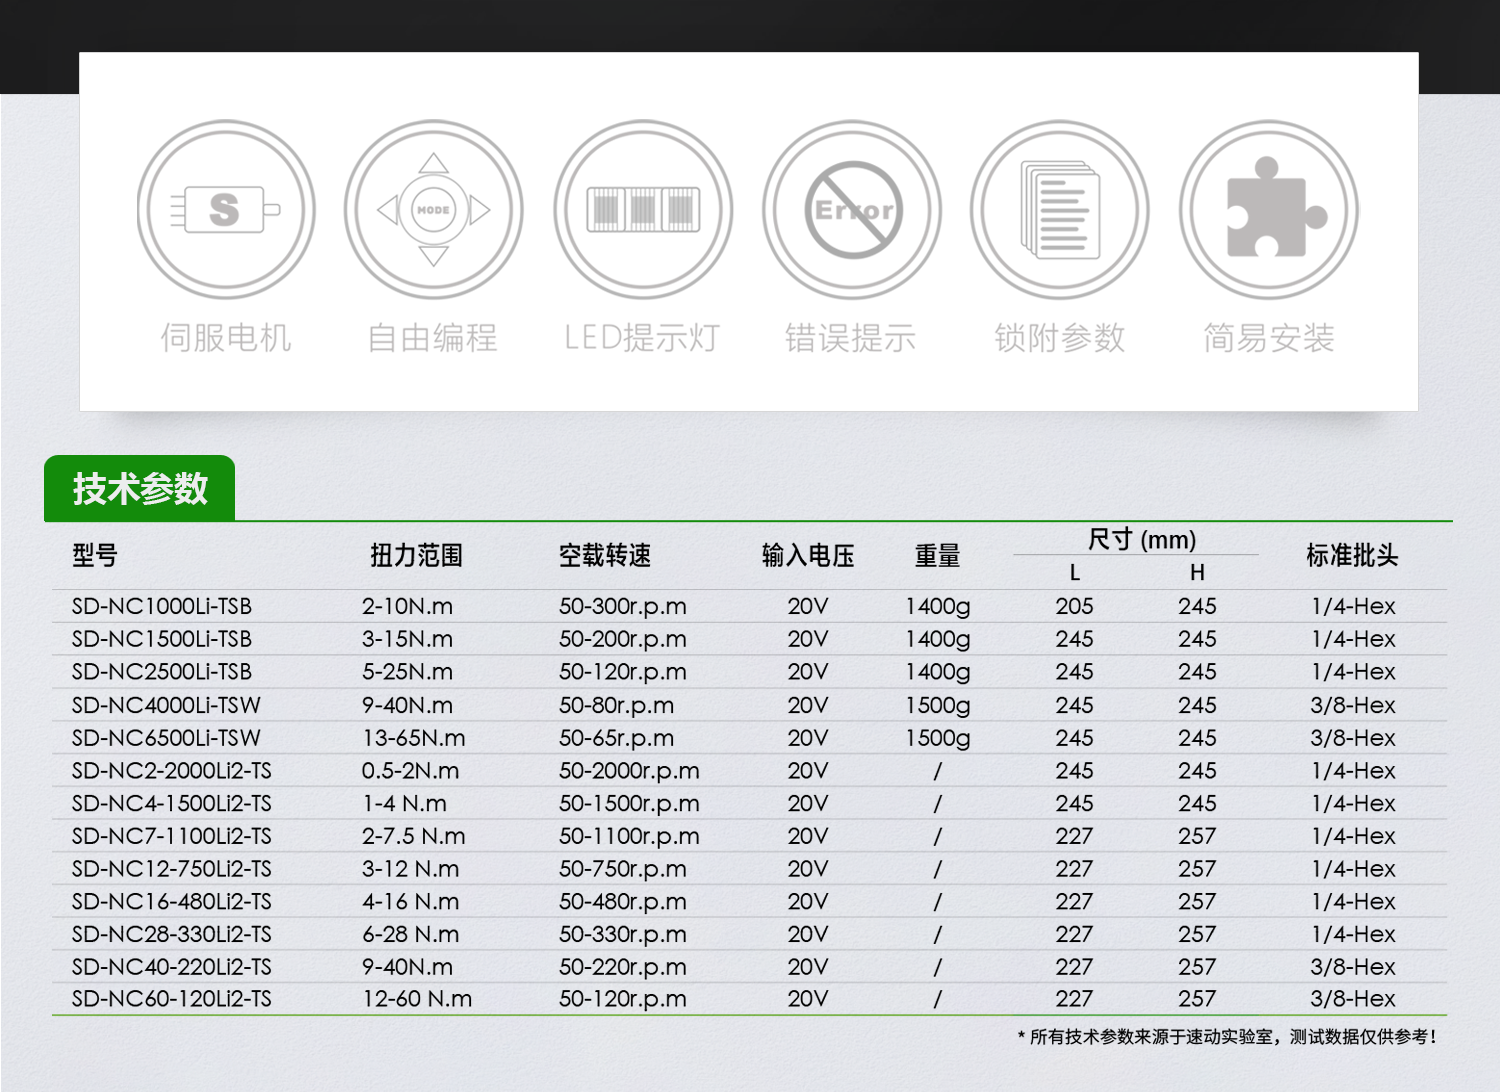Click the Error prohibition icon
This screenshot has width=1500, height=1092.
coord(852,210)
